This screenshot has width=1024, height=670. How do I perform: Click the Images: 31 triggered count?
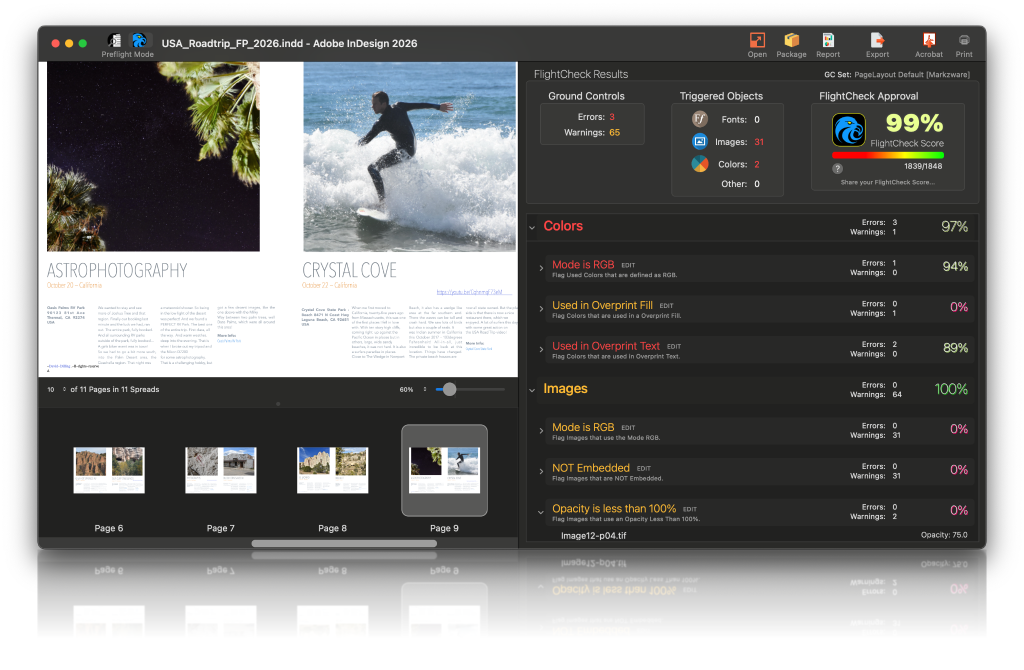[759, 142]
